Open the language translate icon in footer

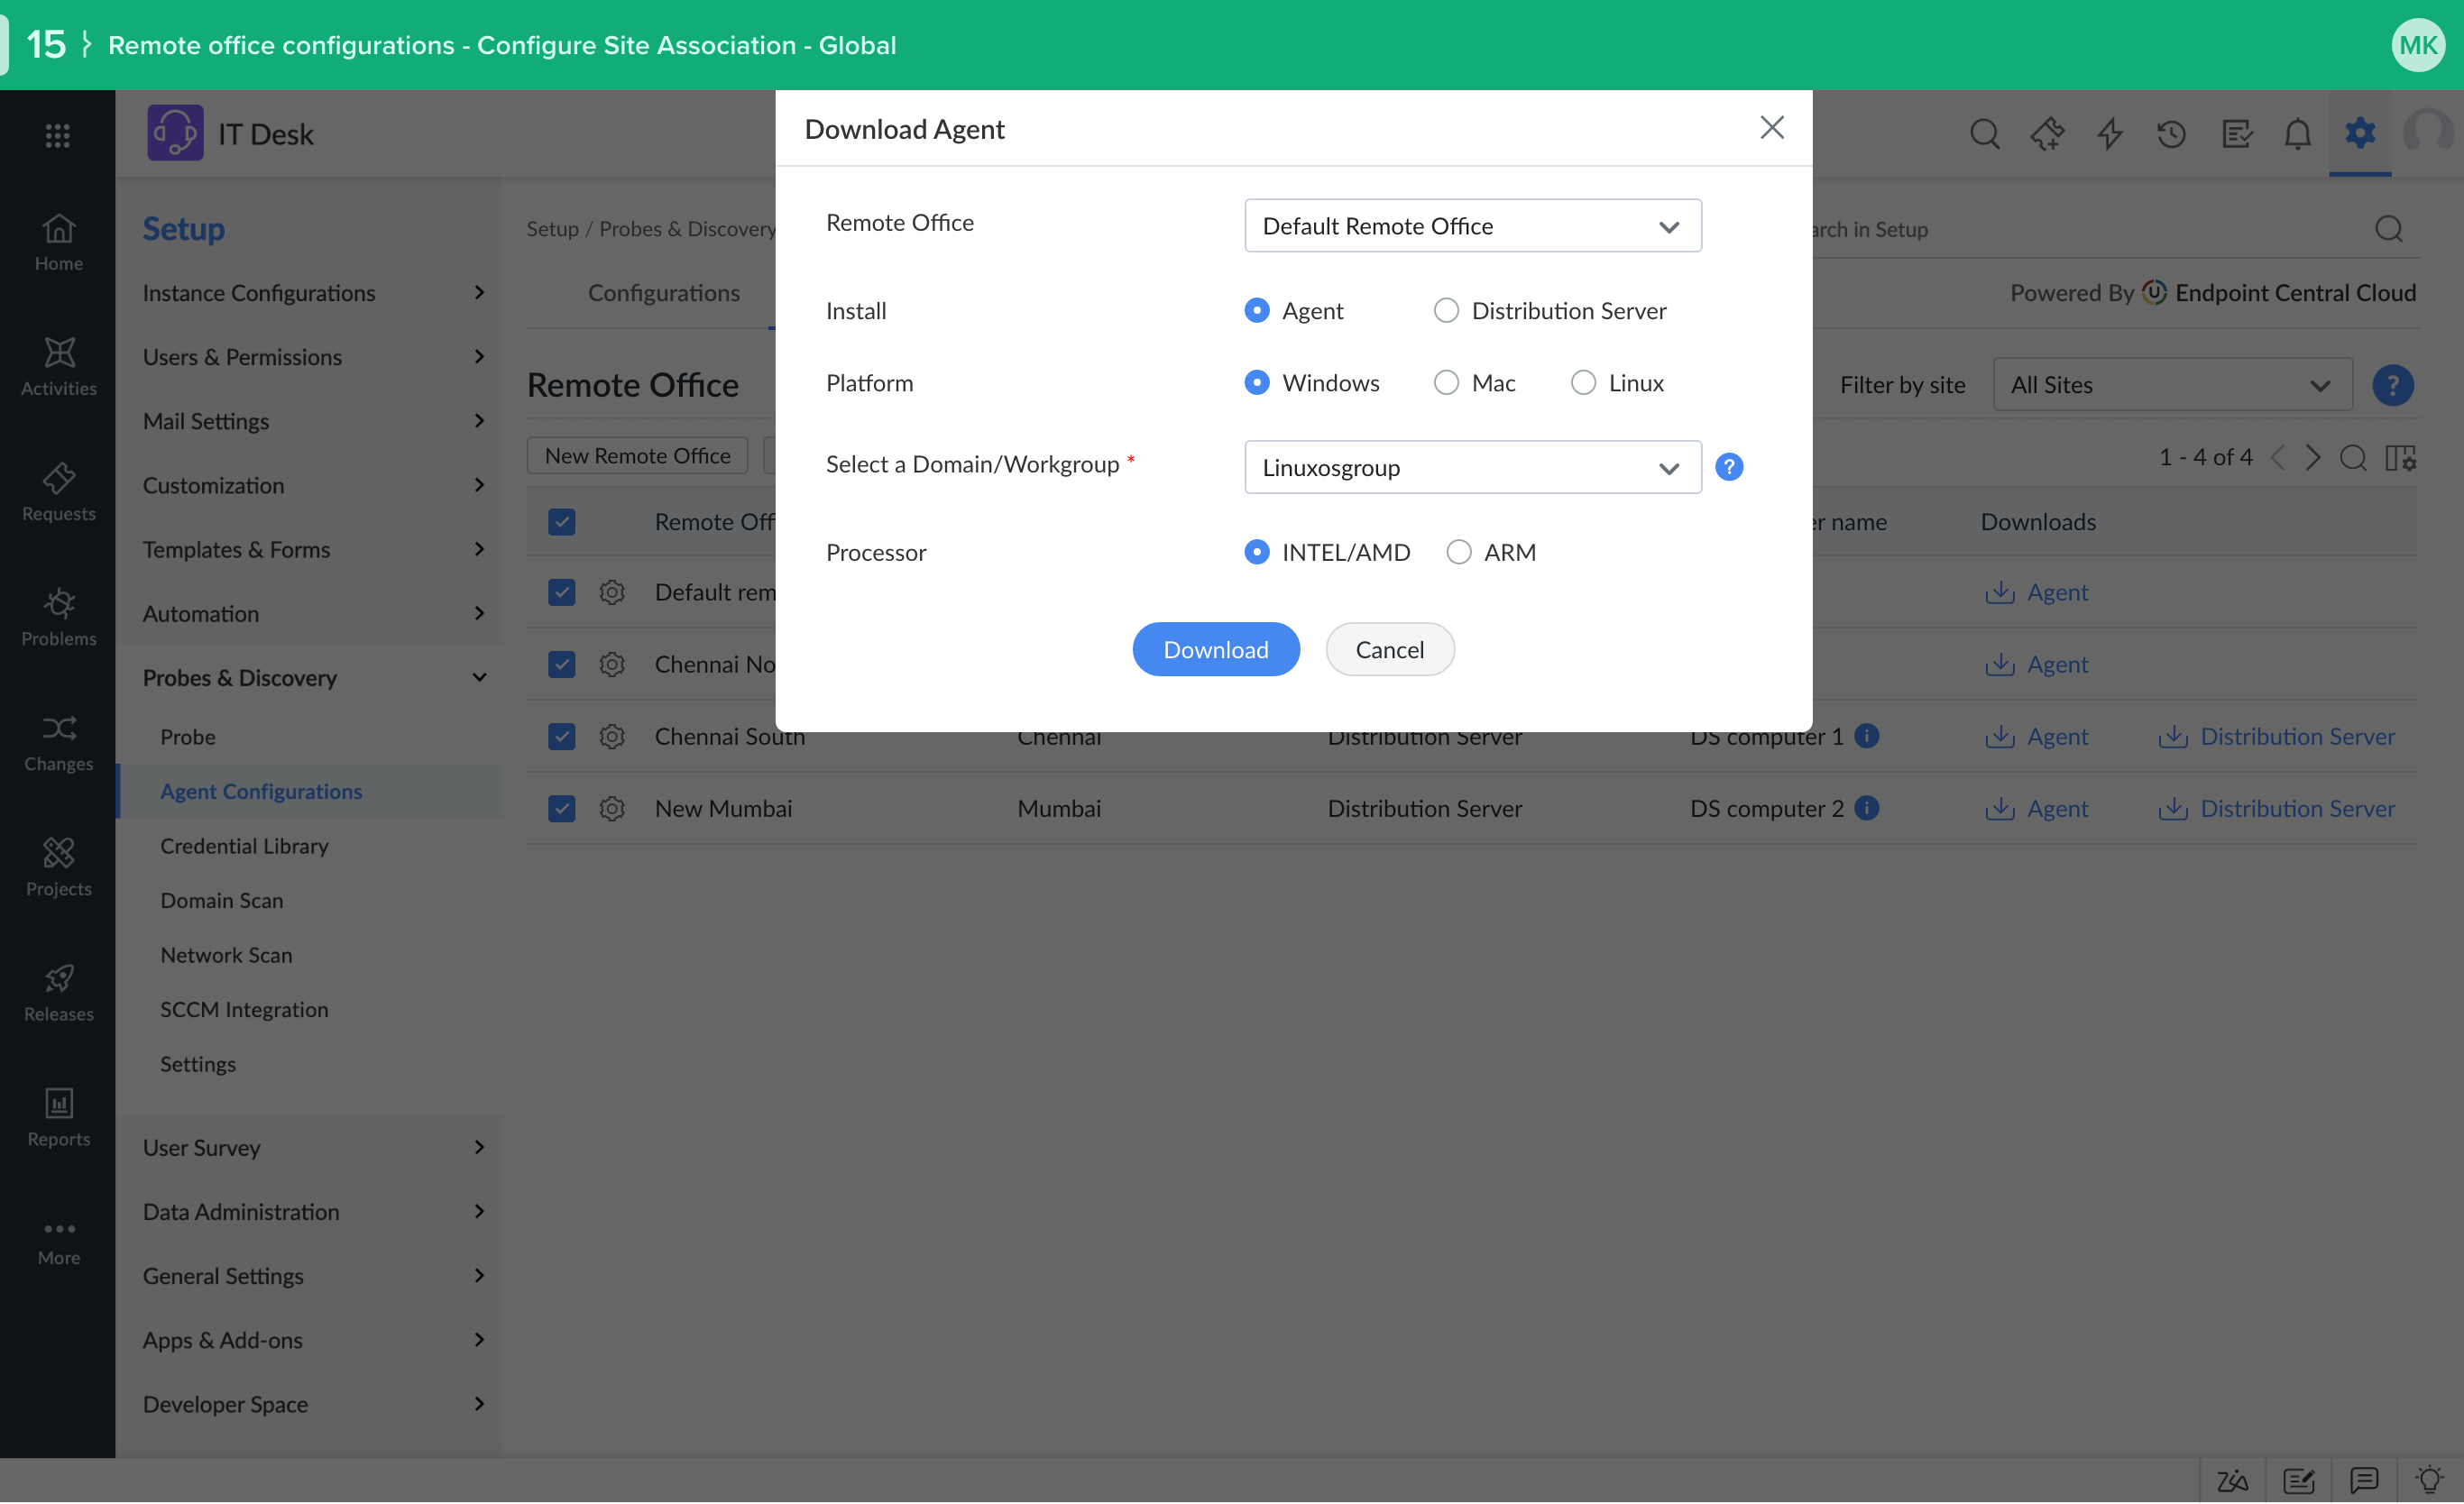pyautogui.click(x=2232, y=1480)
